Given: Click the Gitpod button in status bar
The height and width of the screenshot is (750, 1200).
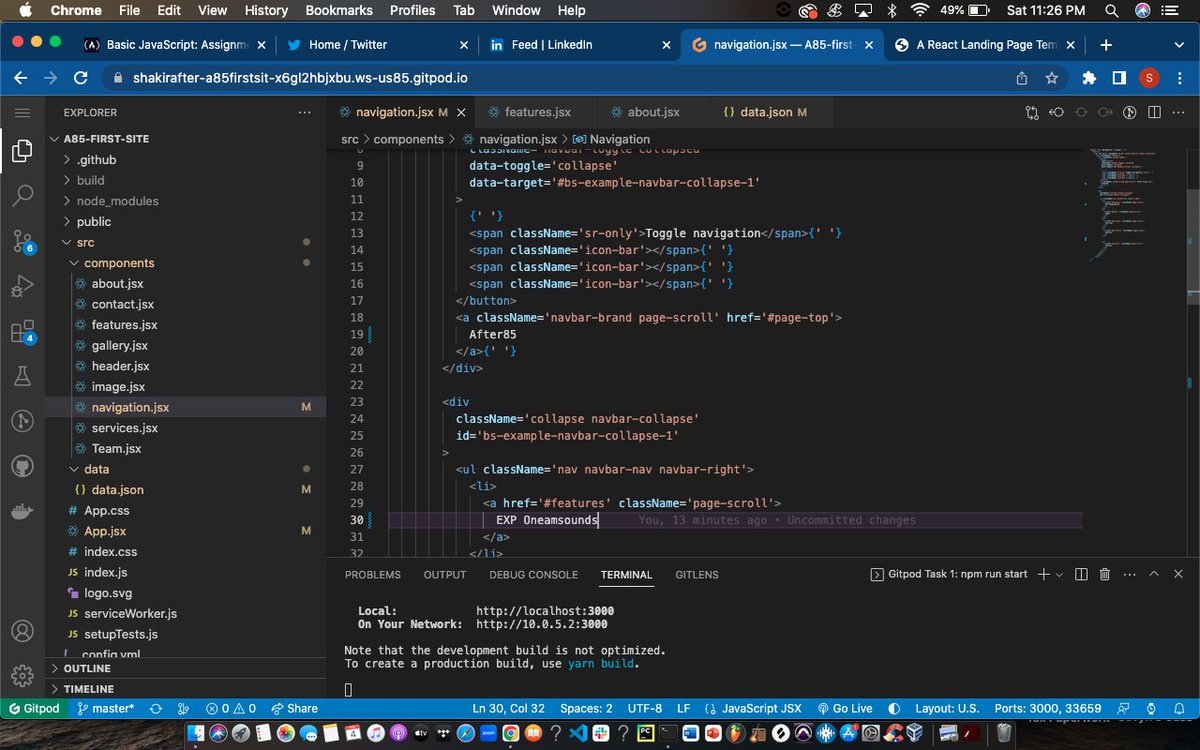Looking at the screenshot, I should point(35,708).
